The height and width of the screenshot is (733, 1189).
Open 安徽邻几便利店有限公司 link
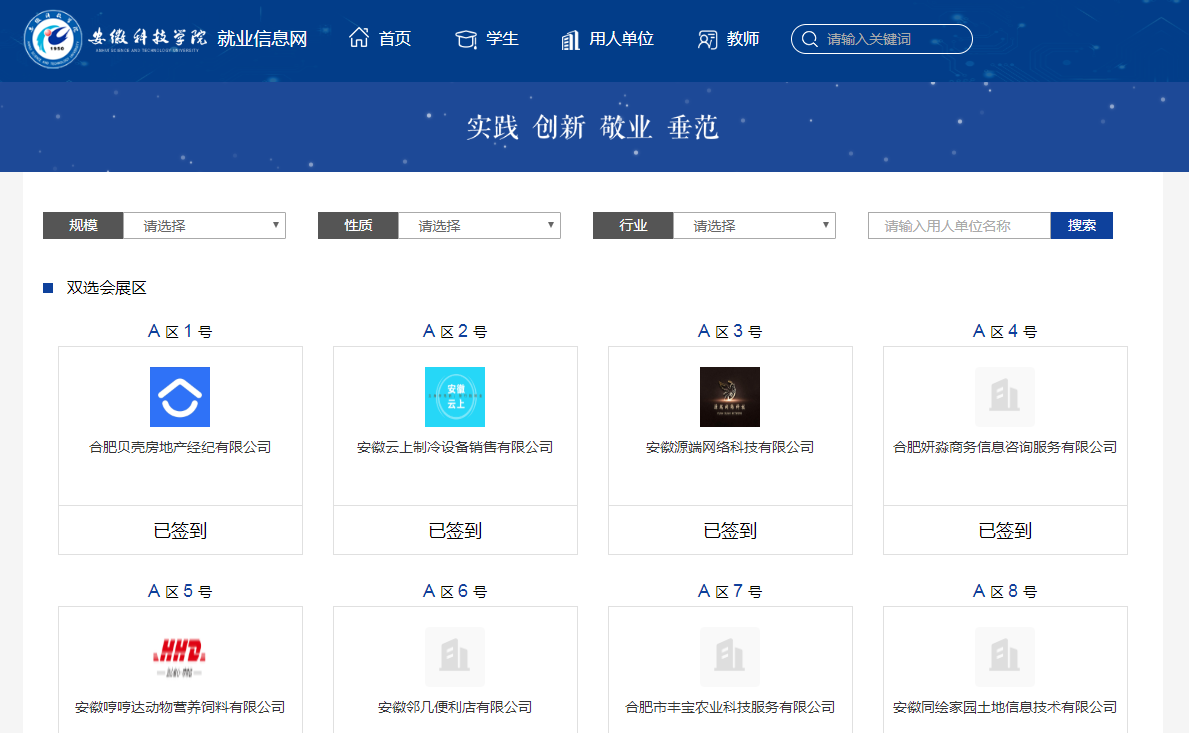pos(455,707)
